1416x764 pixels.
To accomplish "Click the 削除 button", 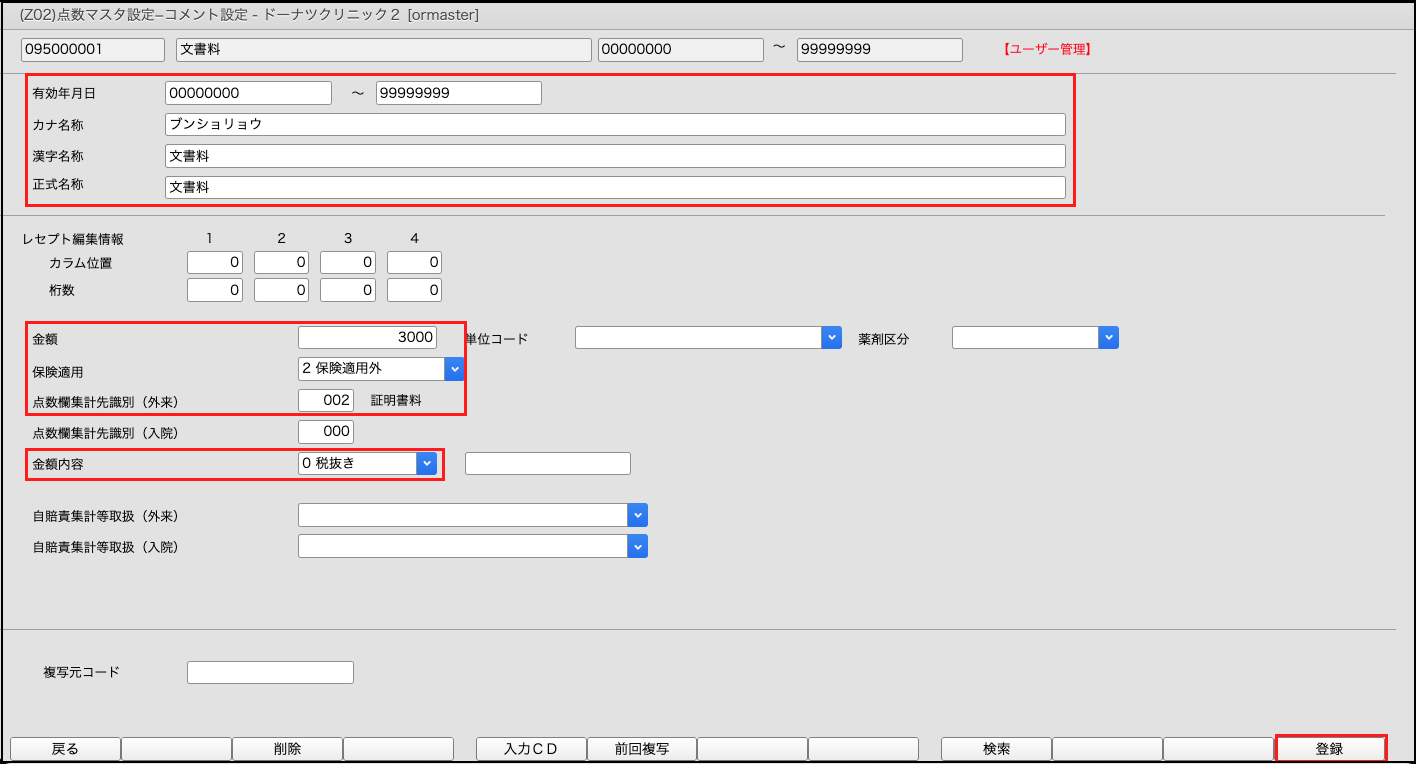I will coord(287,749).
